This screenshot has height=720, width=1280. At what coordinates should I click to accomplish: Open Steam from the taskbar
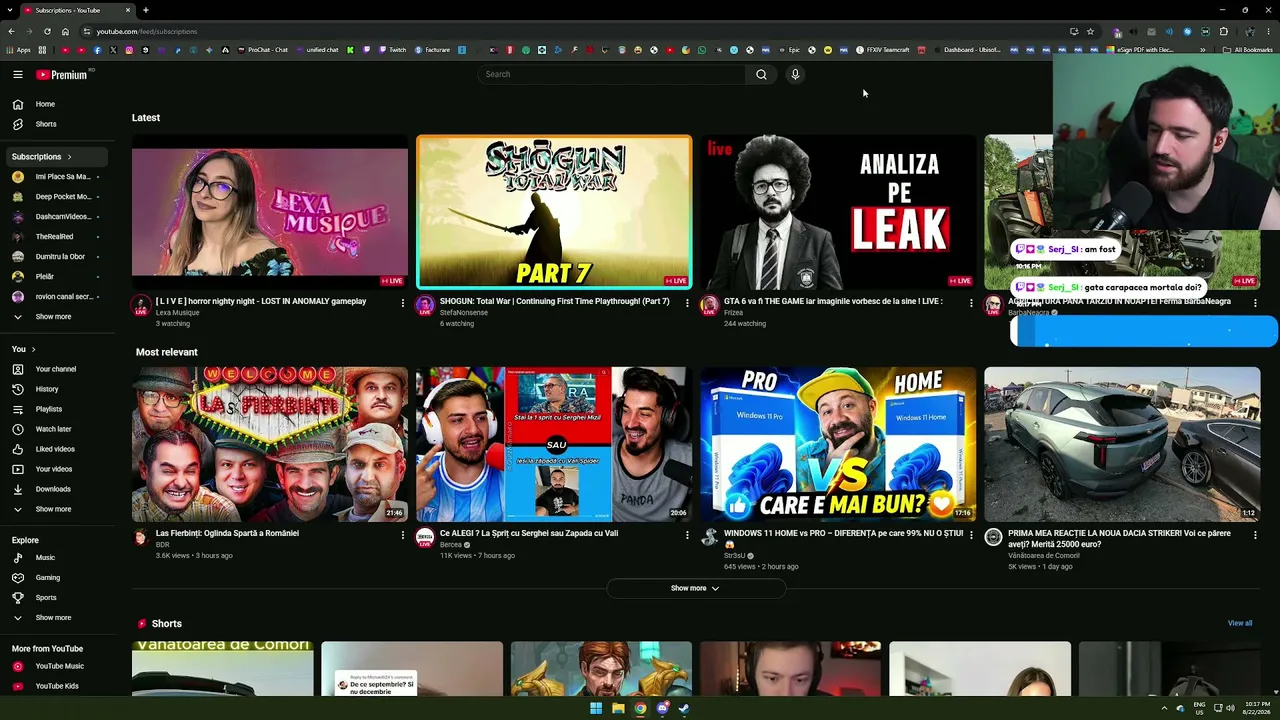click(x=684, y=708)
